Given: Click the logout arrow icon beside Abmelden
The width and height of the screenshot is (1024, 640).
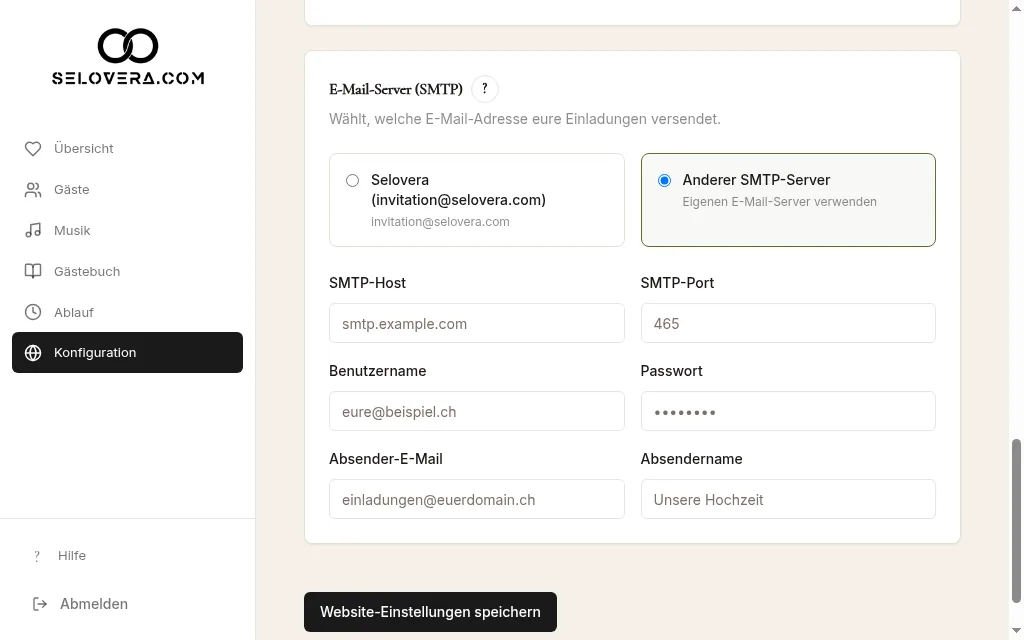Looking at the screenshot, I should coord(40,604).
